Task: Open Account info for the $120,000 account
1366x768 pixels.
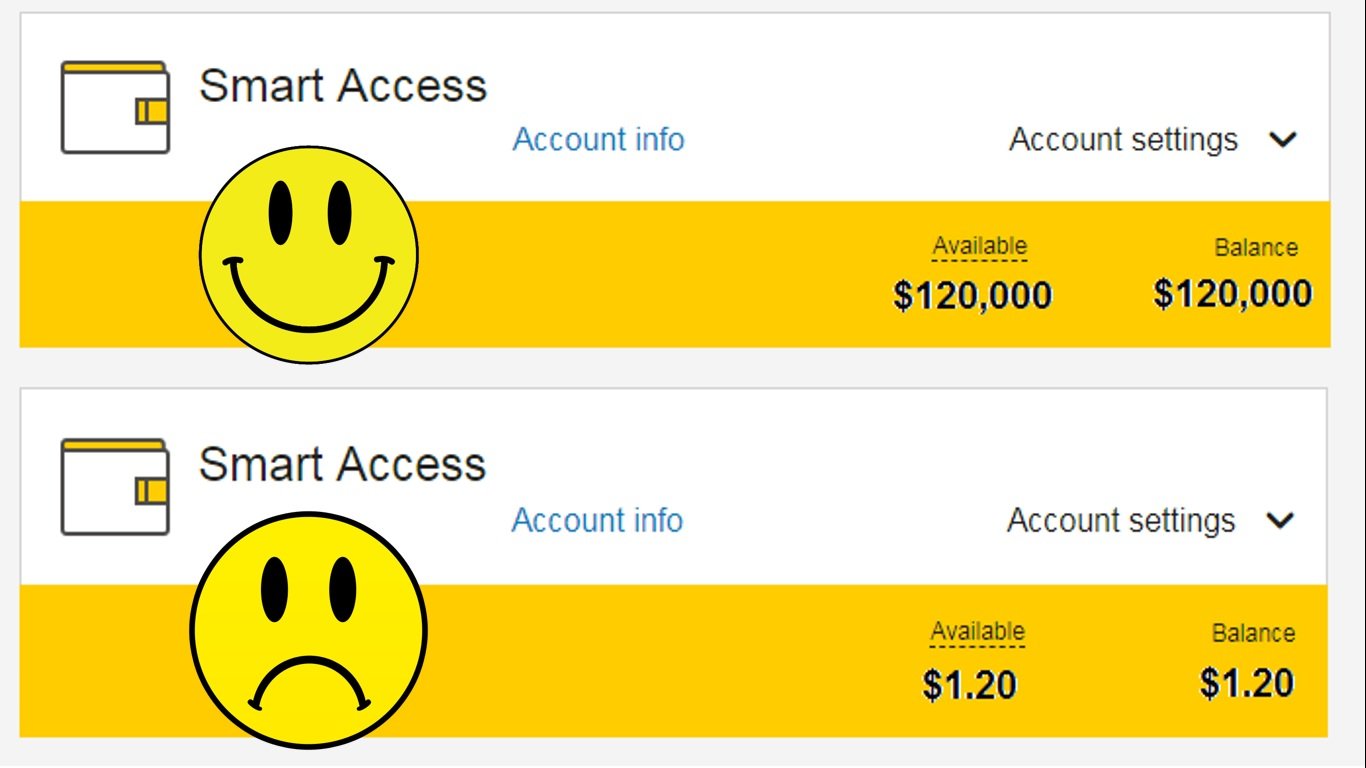Action: coord(598,139)
